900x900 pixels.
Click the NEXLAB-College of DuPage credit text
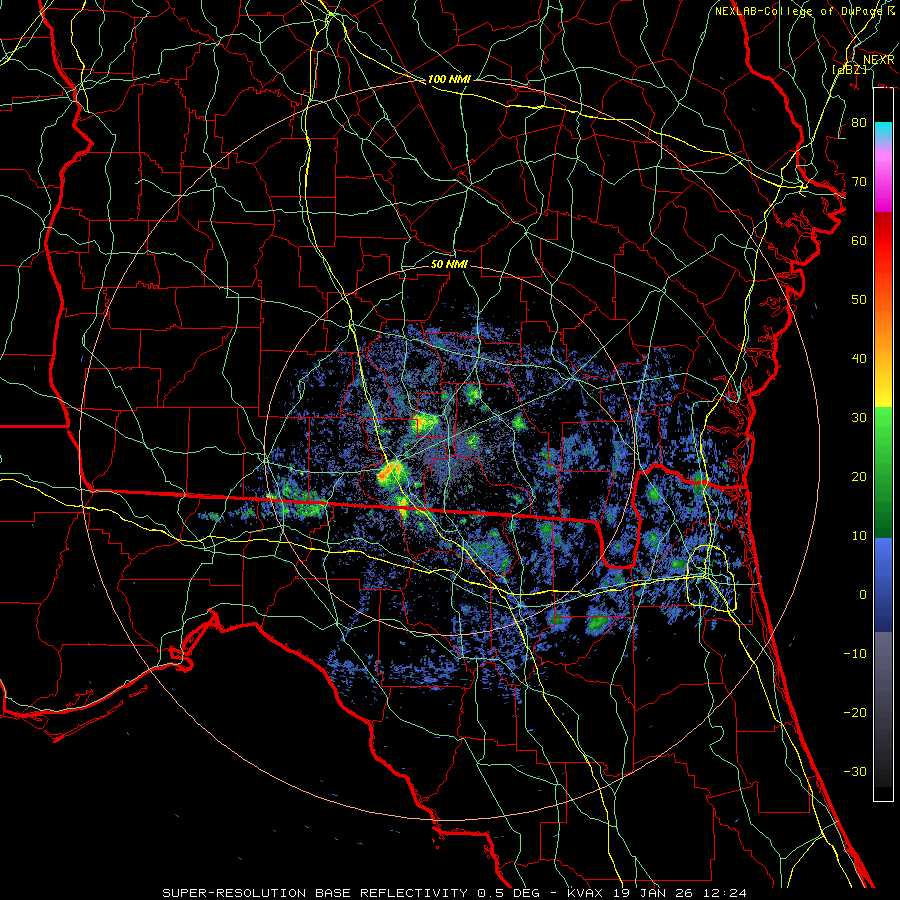pyautogui.click(x=805, y=11)
